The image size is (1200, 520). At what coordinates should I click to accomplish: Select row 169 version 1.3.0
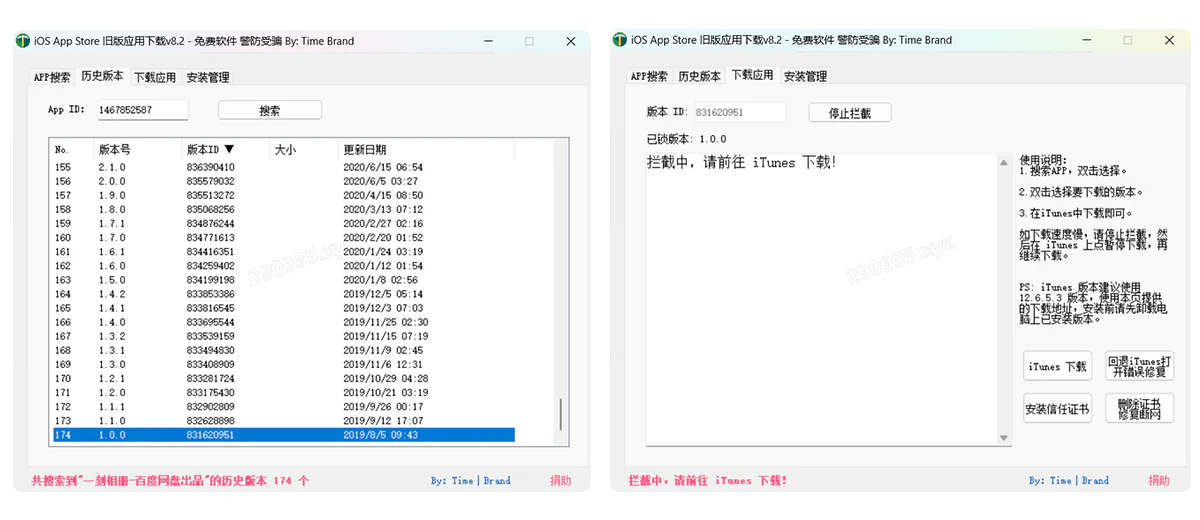(x=284, y=365)
